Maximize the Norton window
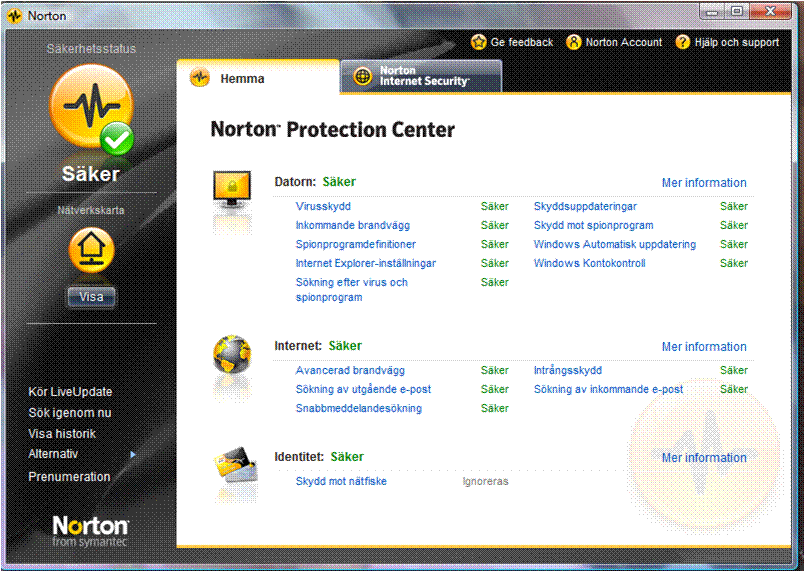This screenshot has height=572, width=805. (x=737, y=12)
